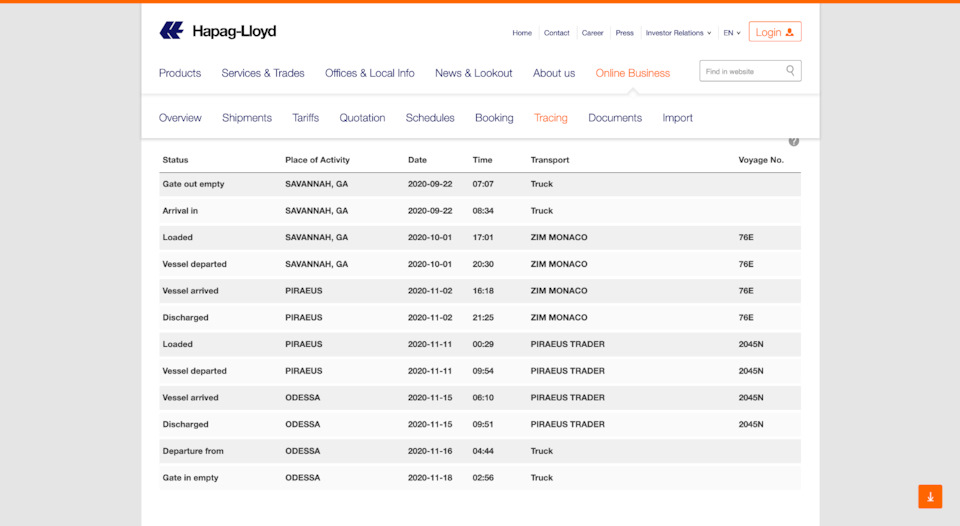The width and height of the screenshot is (960, 526).
Task: Click time 04:44 cell
Action: 482,451
